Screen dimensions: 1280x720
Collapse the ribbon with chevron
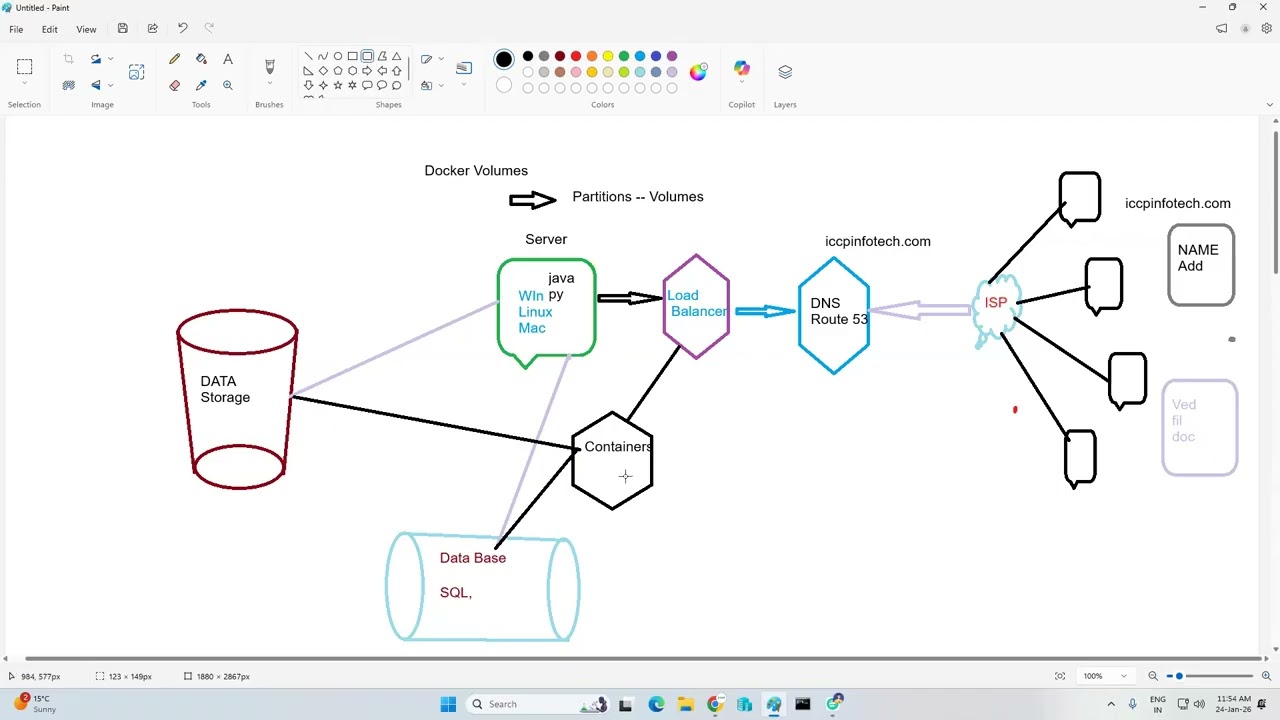click(x=1270, y=104)
